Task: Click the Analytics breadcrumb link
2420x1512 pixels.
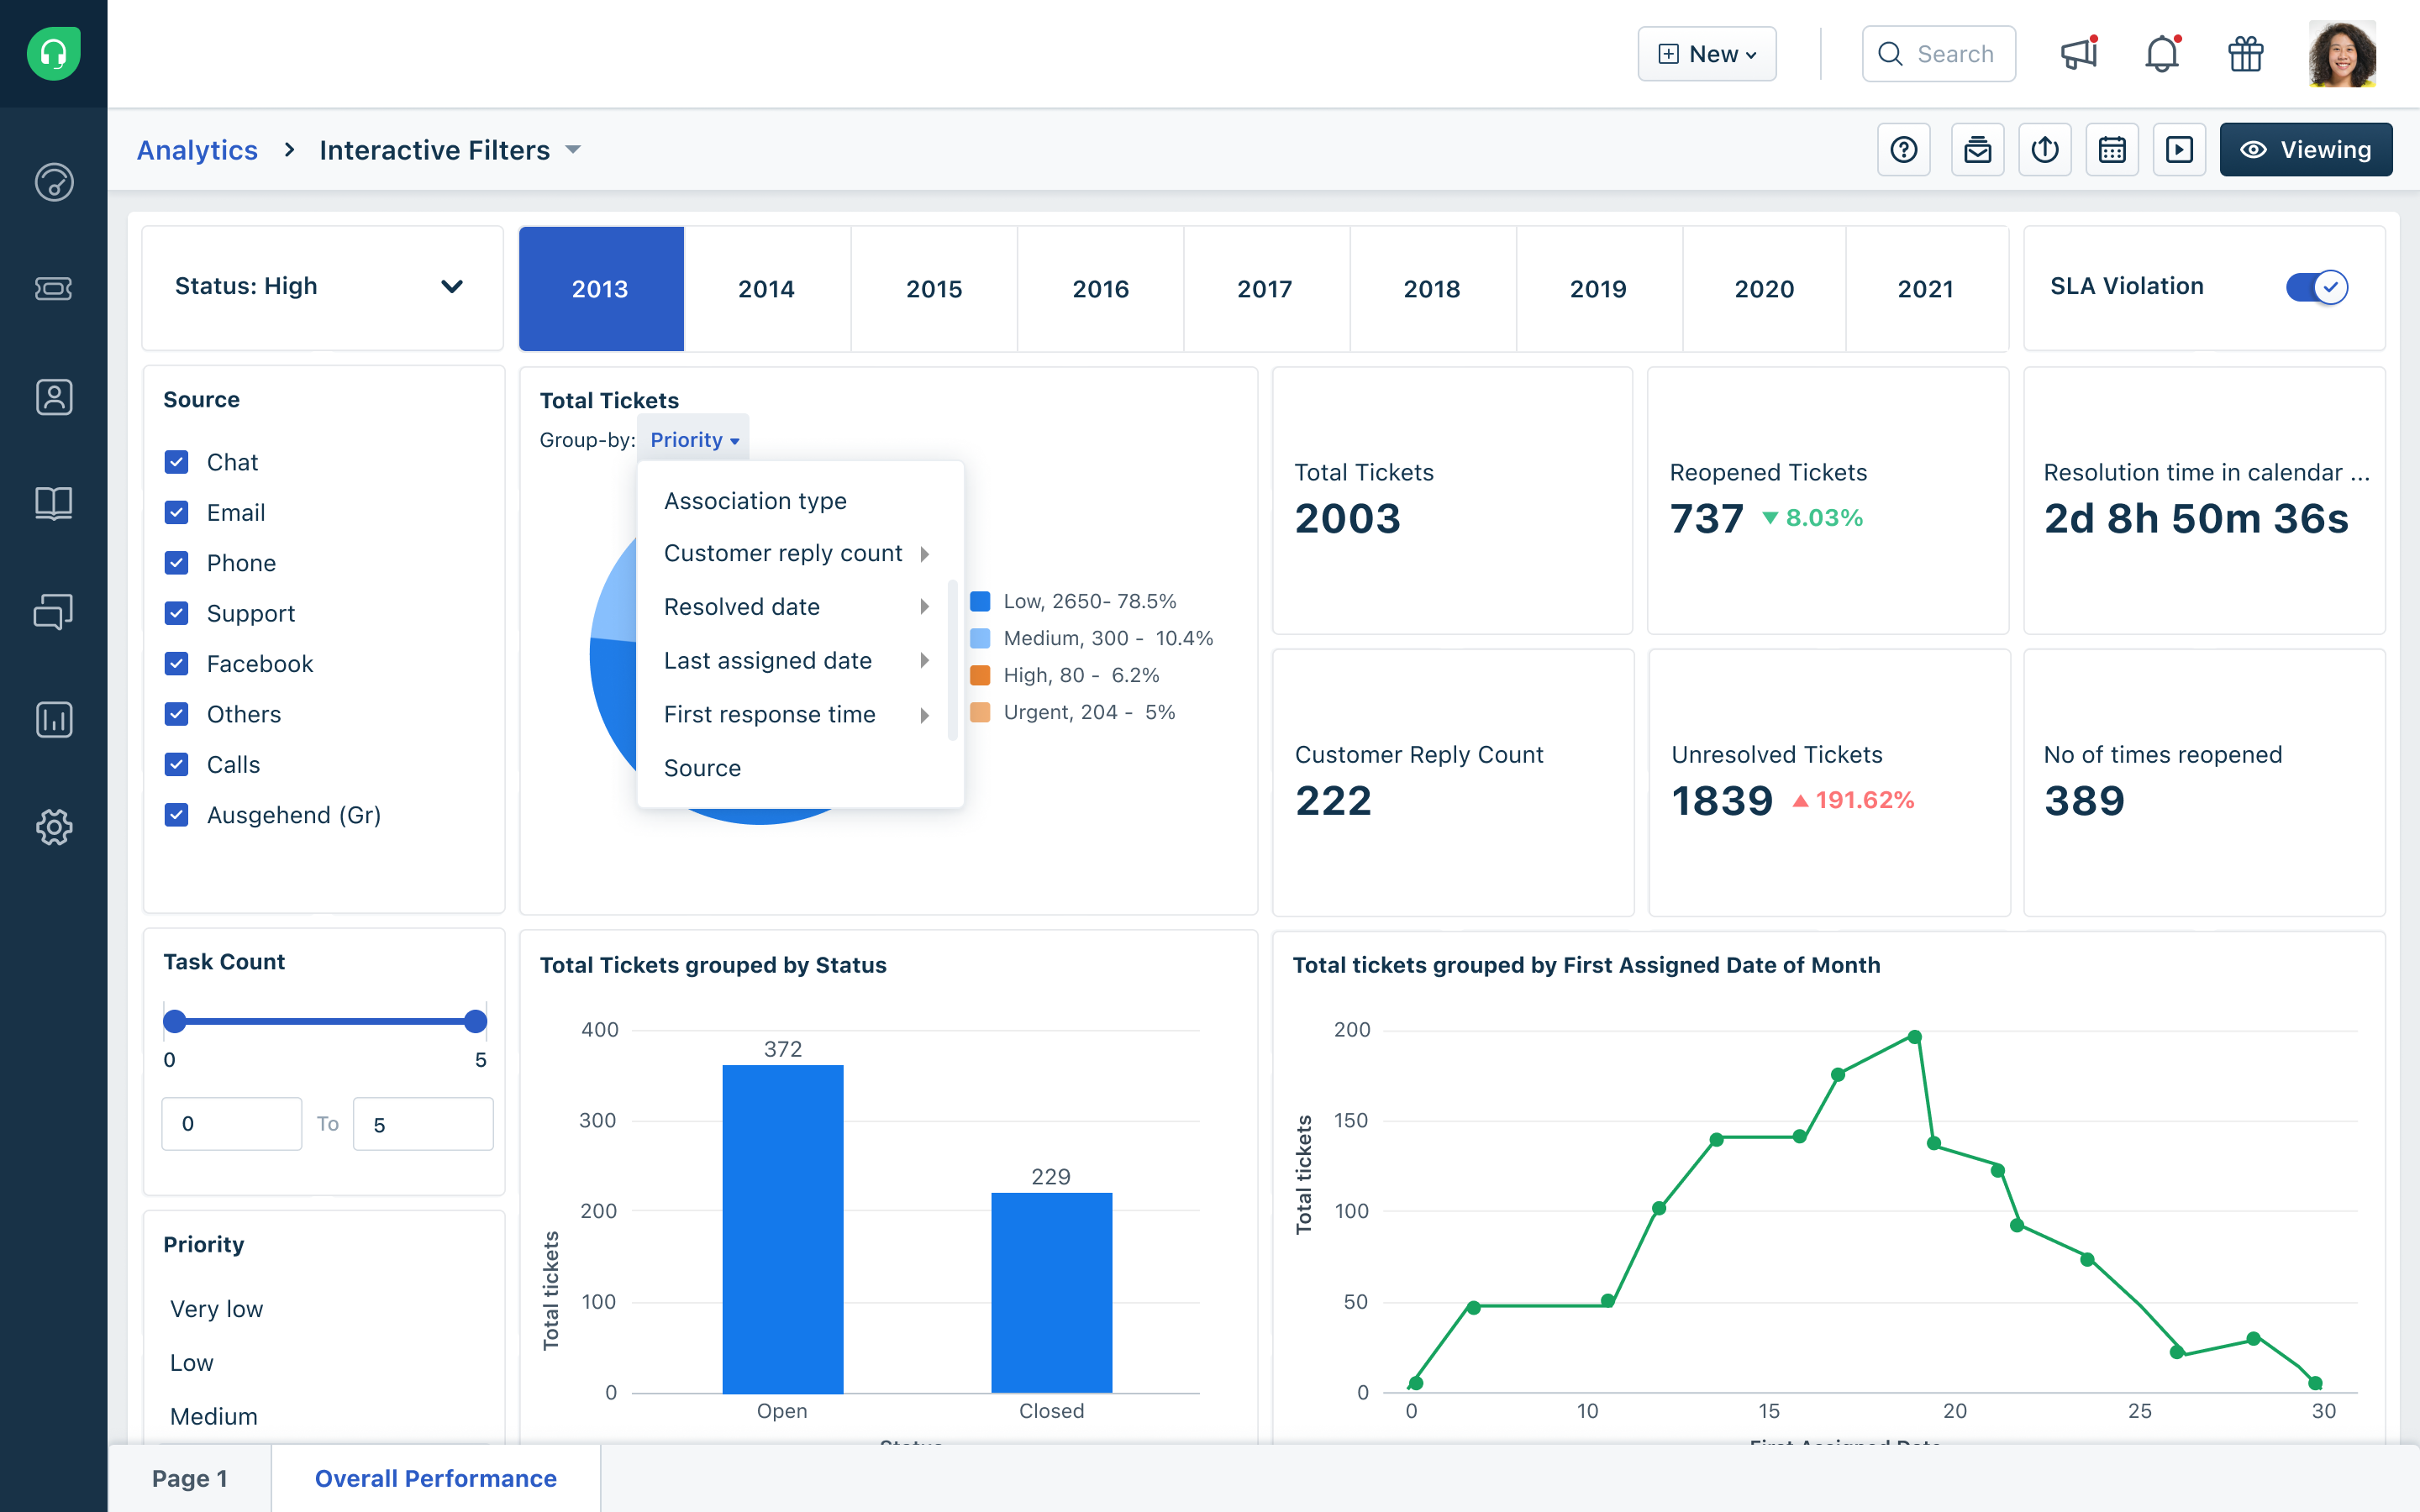Action: (197, 149)
